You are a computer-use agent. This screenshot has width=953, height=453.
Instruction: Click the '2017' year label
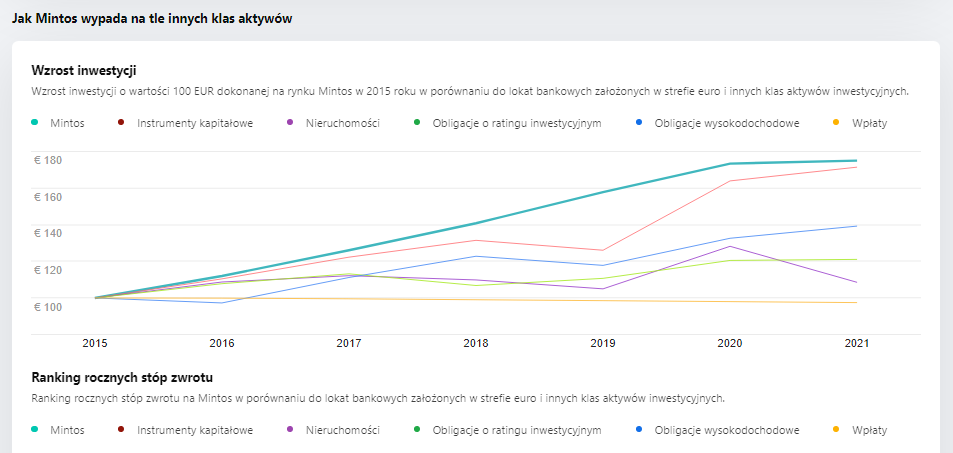pos(349,344)
